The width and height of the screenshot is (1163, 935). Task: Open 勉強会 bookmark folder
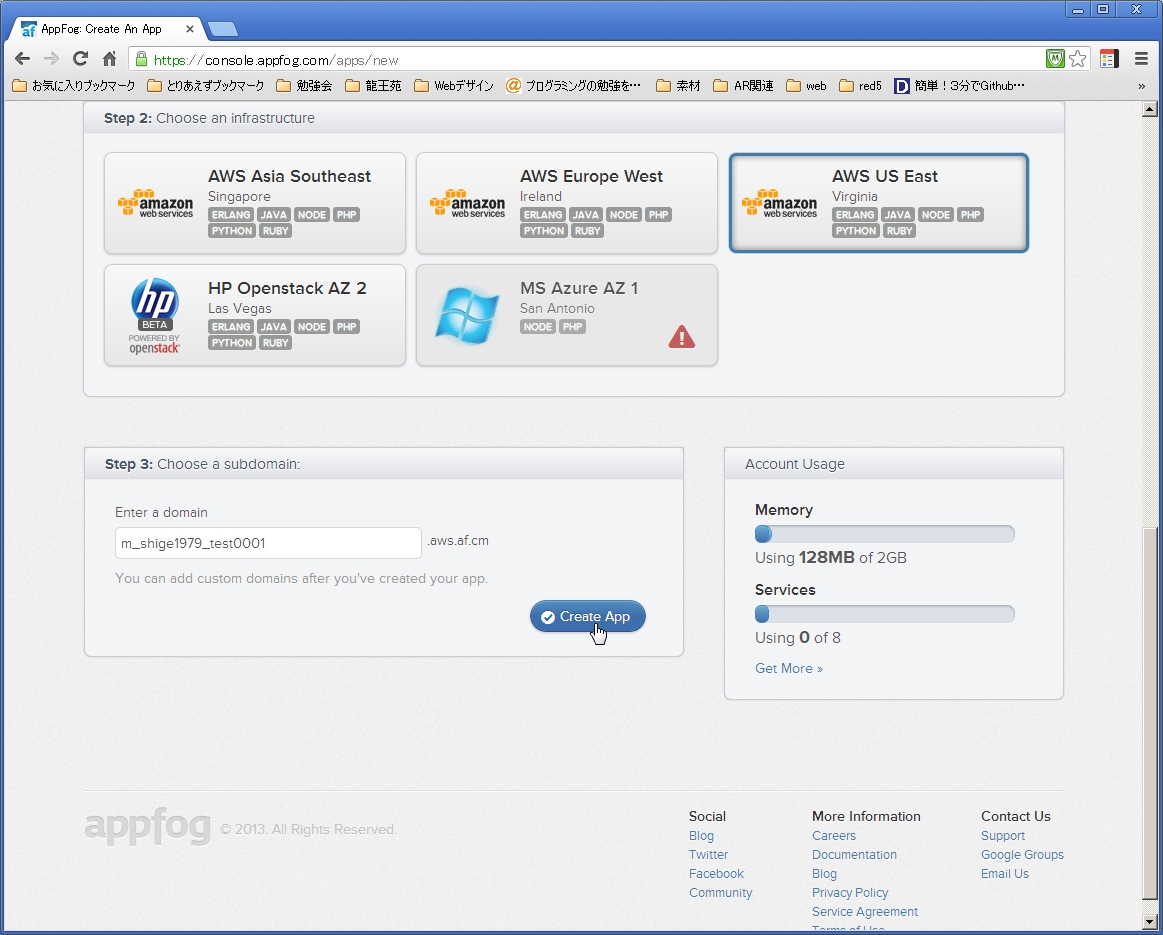(x=305, y=86)
